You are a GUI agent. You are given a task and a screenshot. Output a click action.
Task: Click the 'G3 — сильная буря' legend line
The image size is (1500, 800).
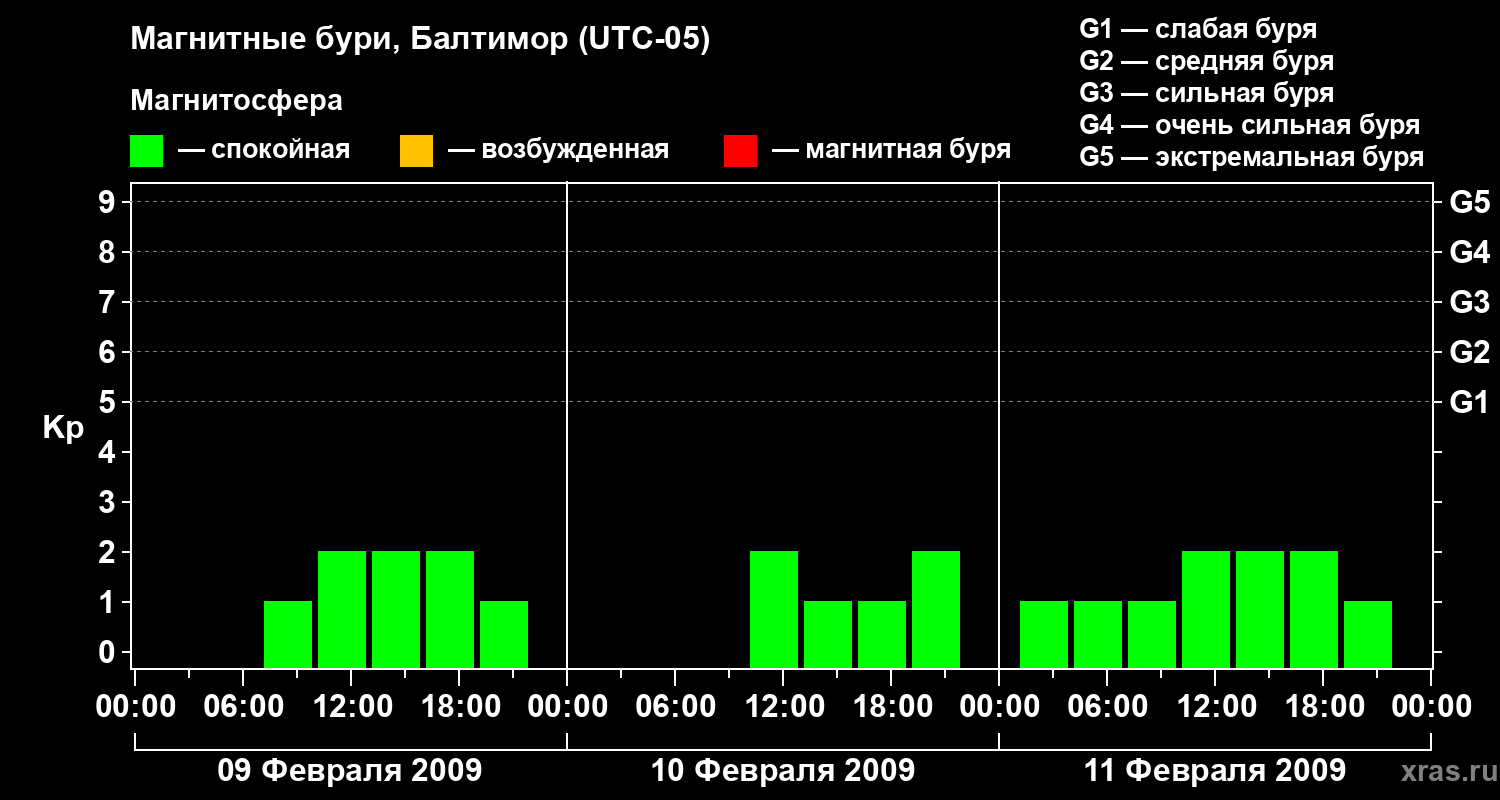(x=1206, y=93)
